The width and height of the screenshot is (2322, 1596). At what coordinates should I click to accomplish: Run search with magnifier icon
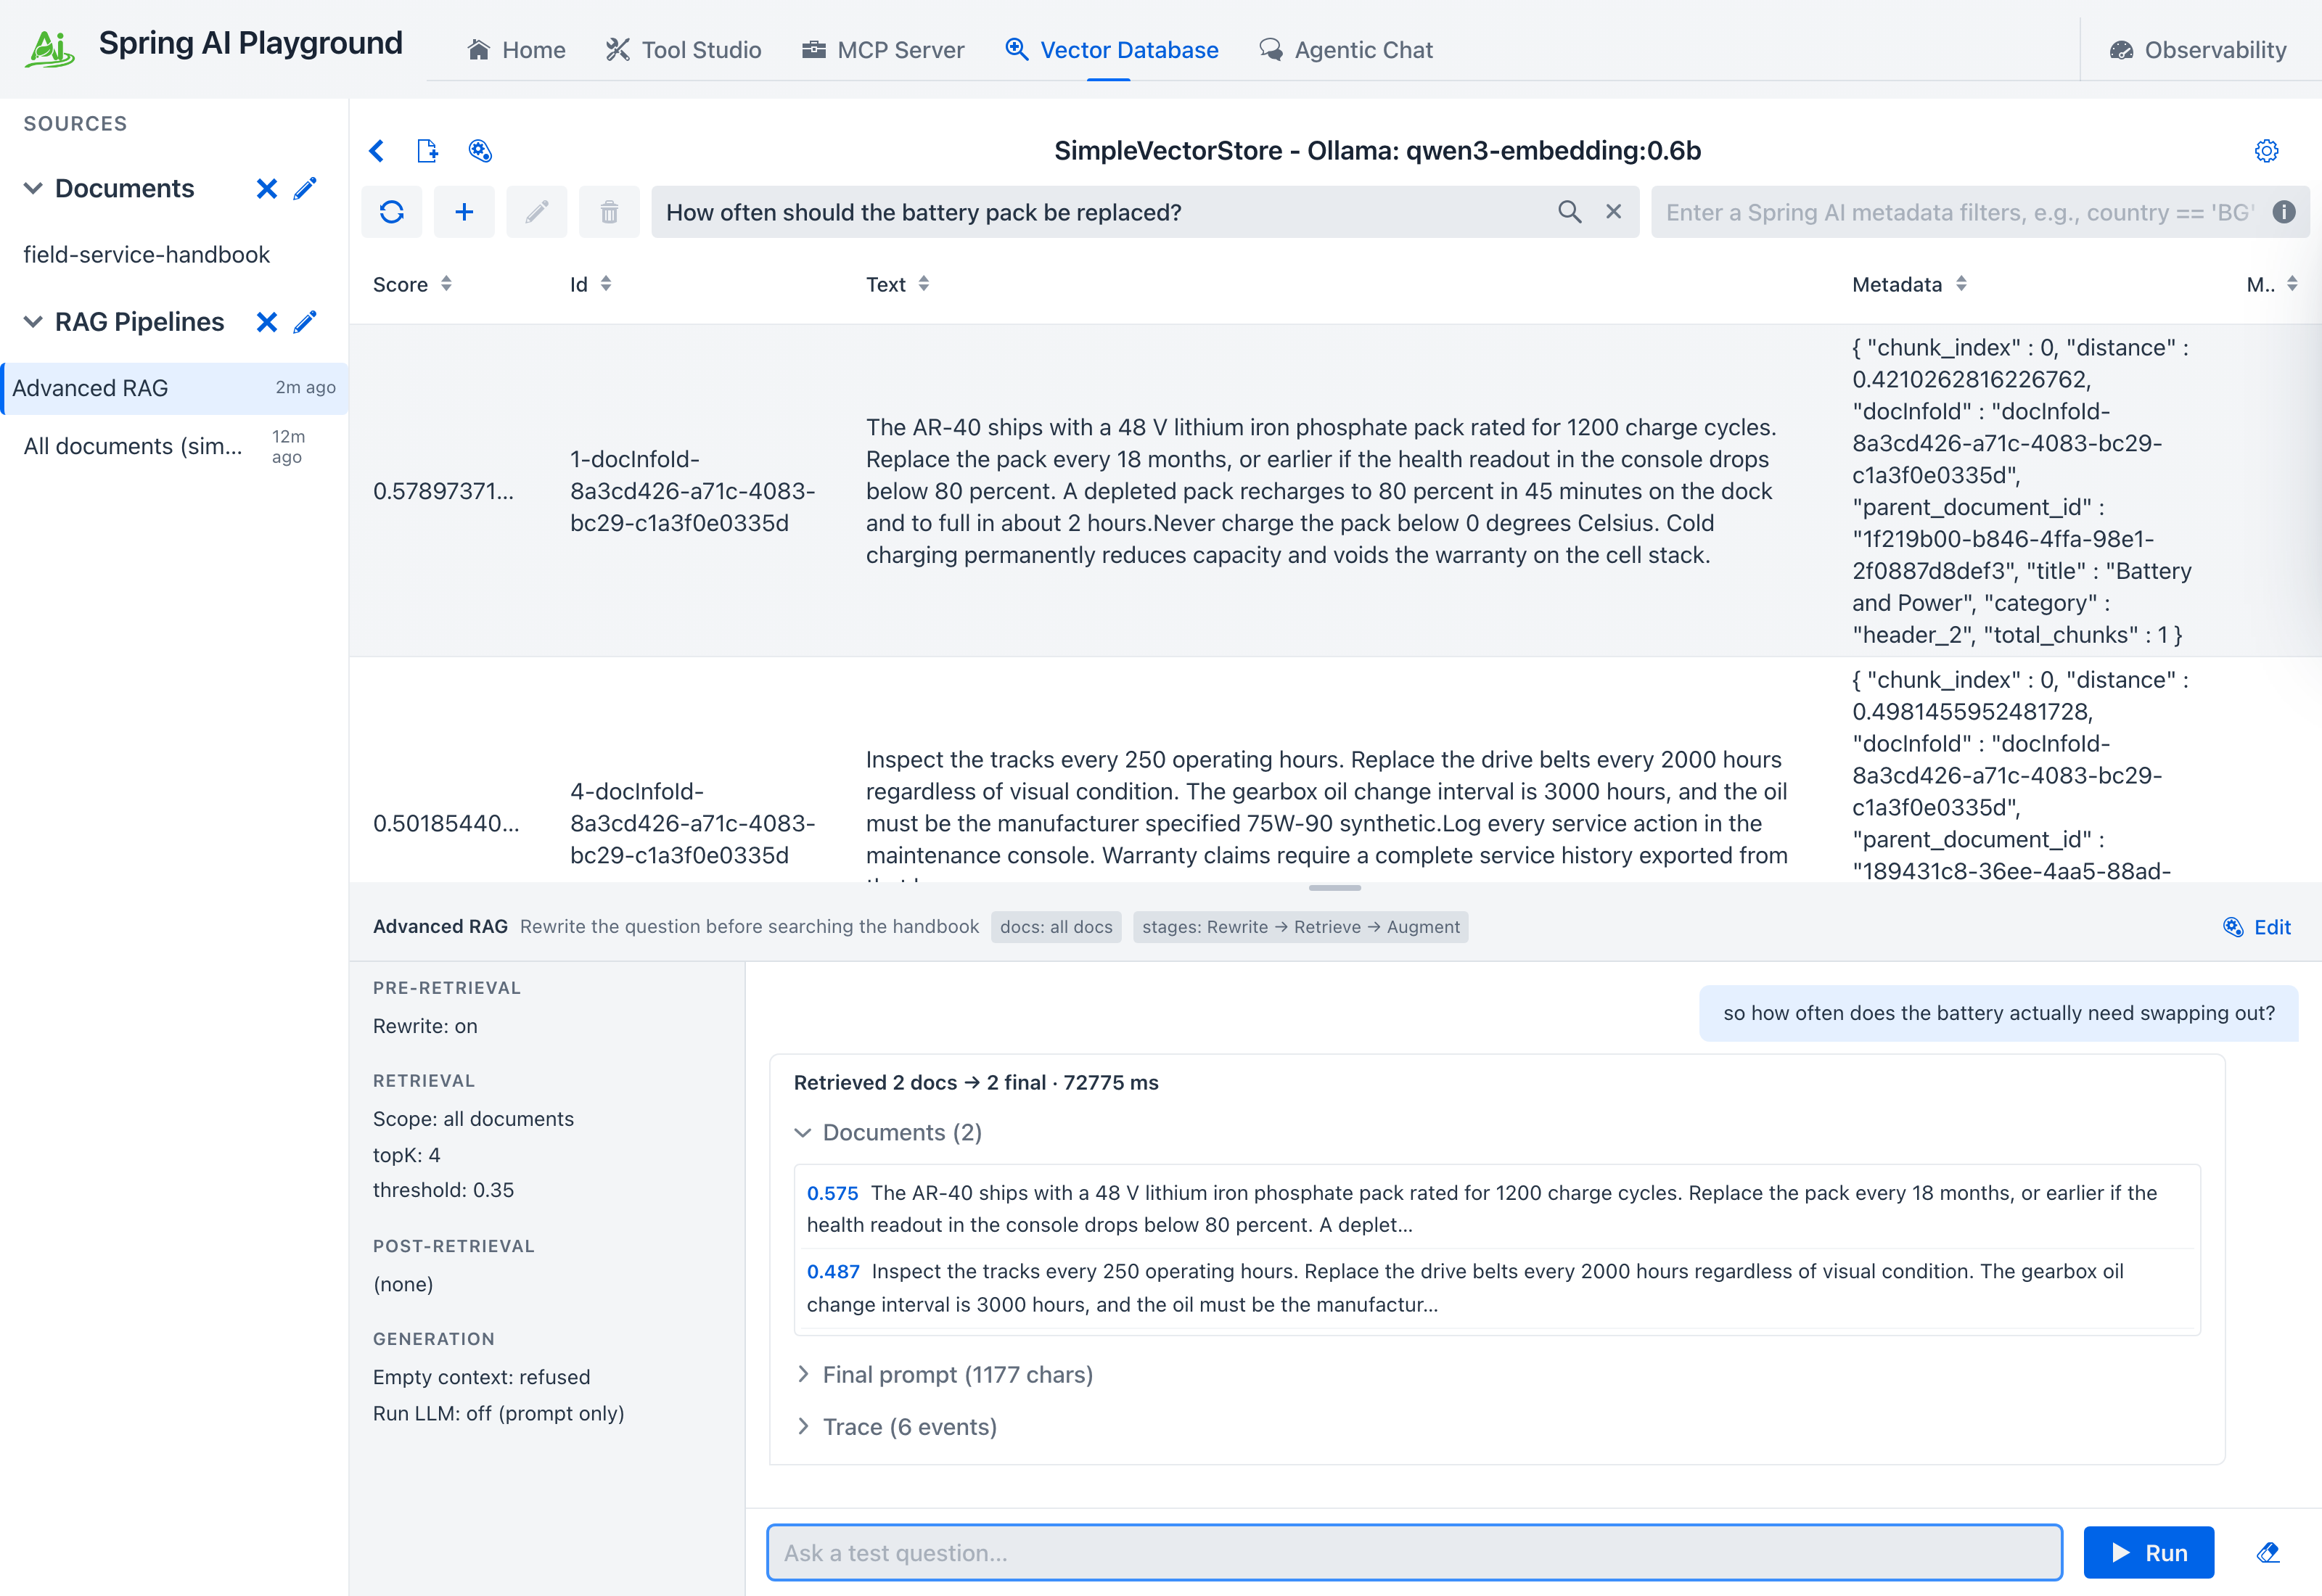(1570, 212)
